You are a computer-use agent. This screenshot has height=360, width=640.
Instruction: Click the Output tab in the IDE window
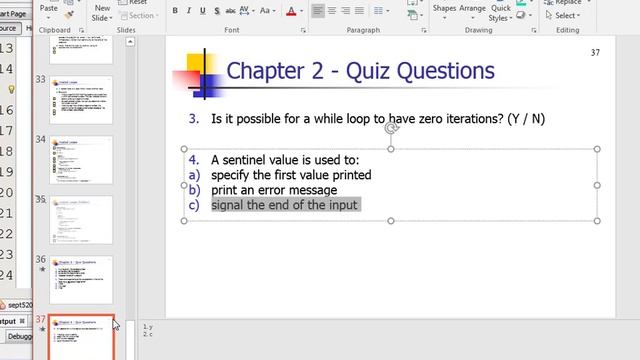tap(8, 321)
